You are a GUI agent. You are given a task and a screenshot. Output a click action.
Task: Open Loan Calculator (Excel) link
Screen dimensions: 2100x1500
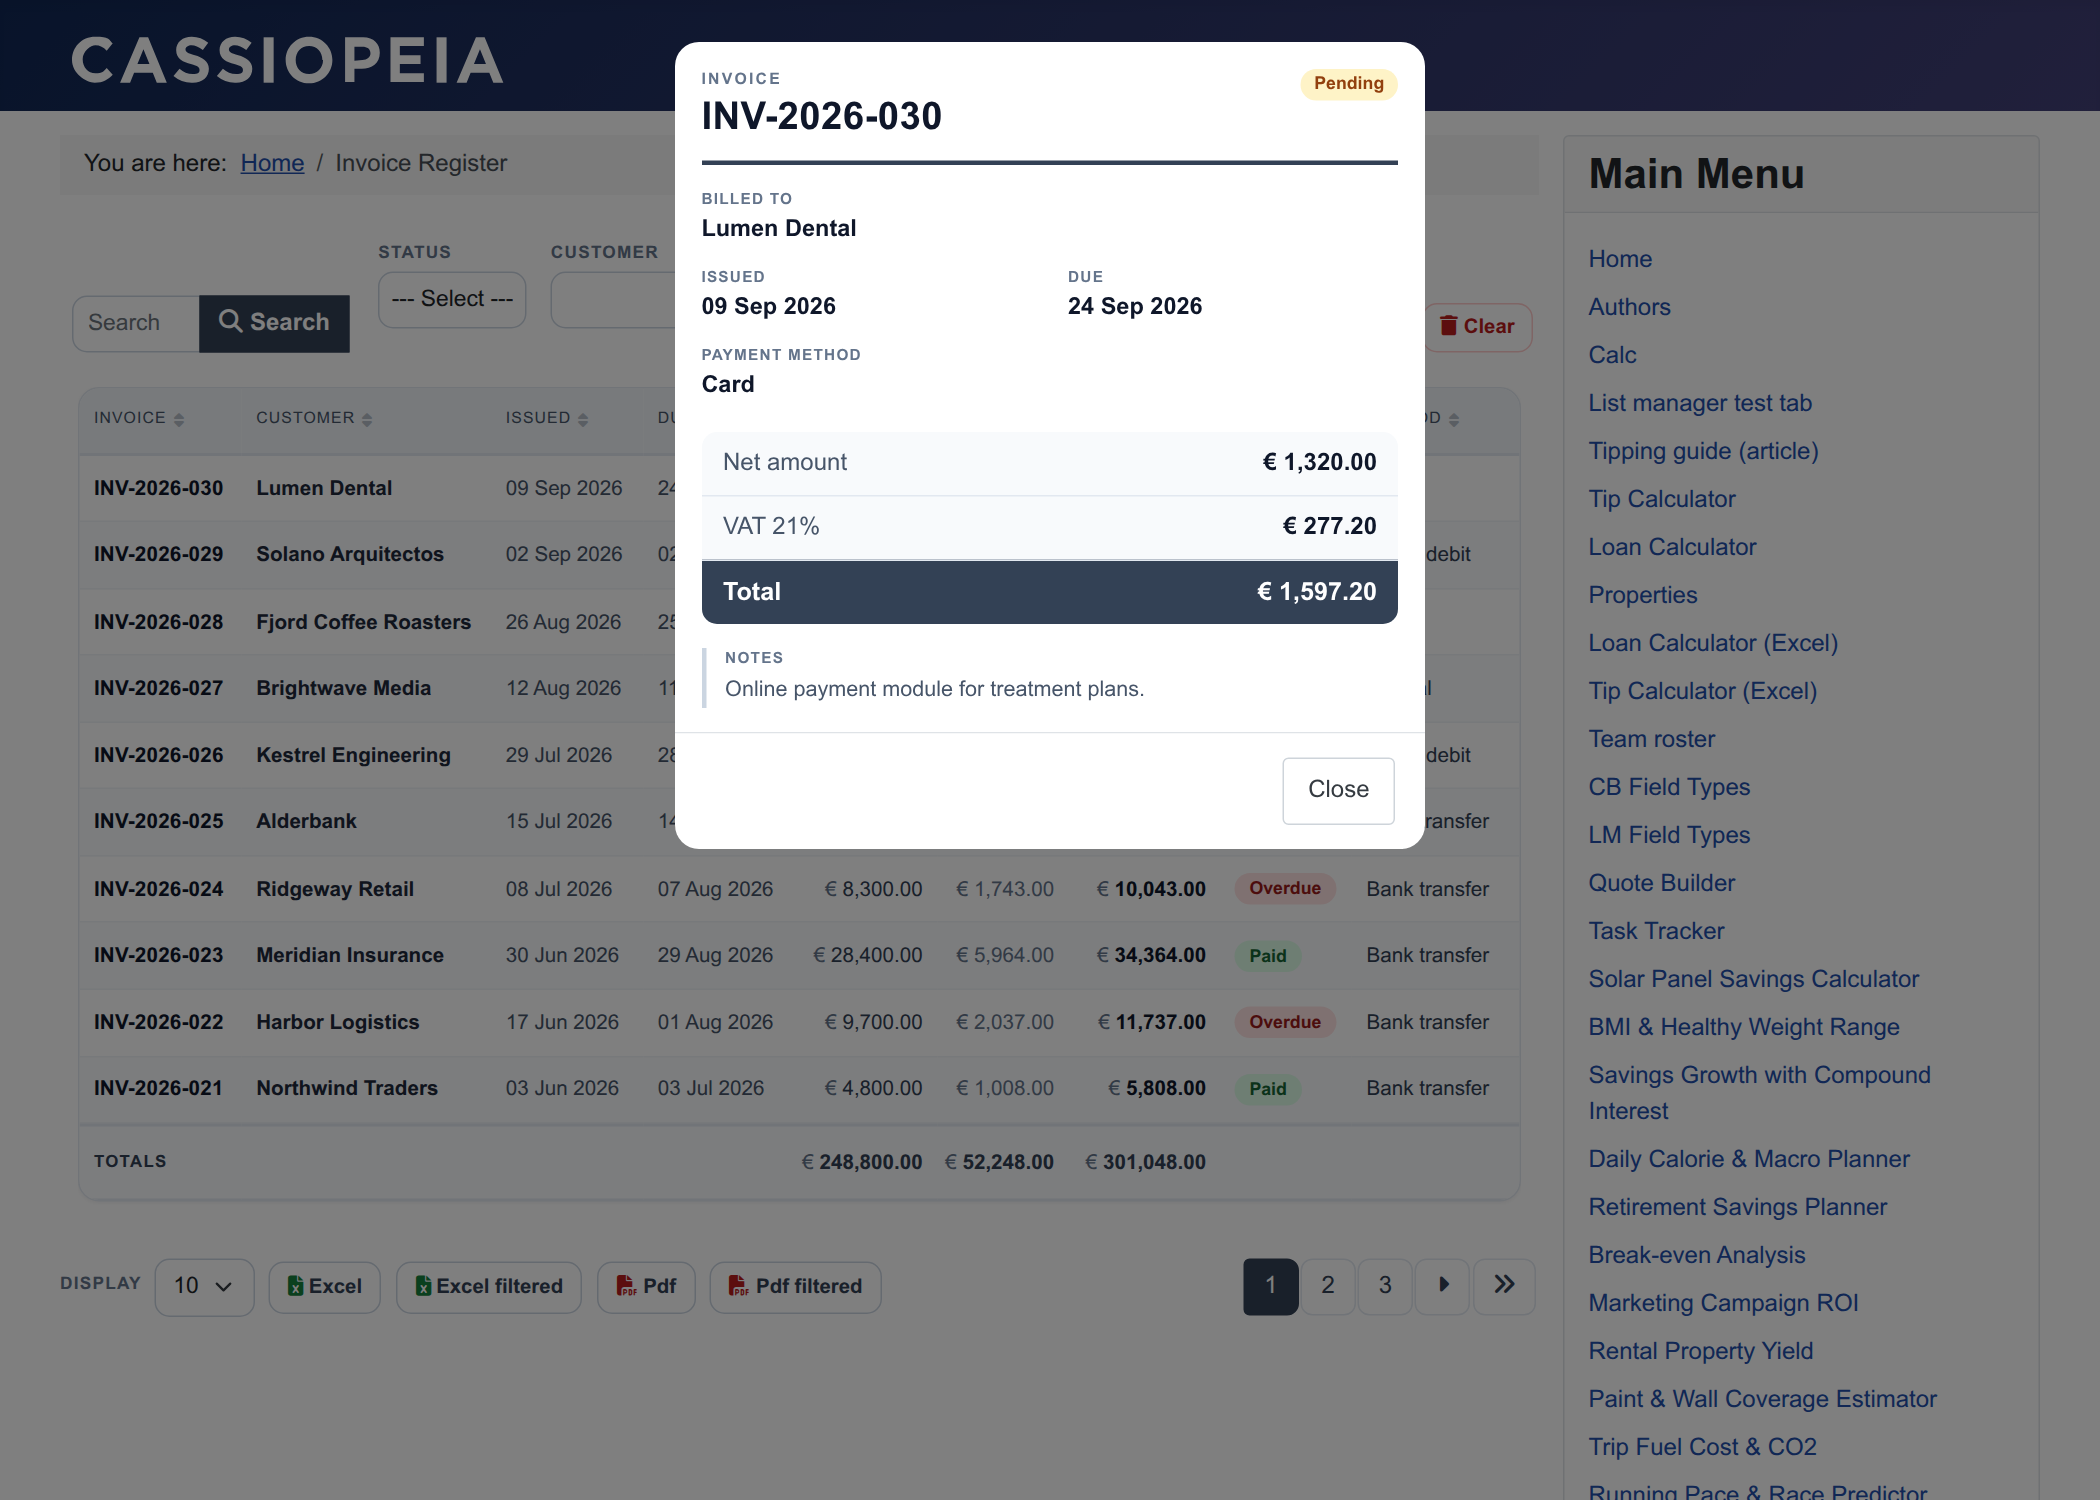(x=1713, y=643)
